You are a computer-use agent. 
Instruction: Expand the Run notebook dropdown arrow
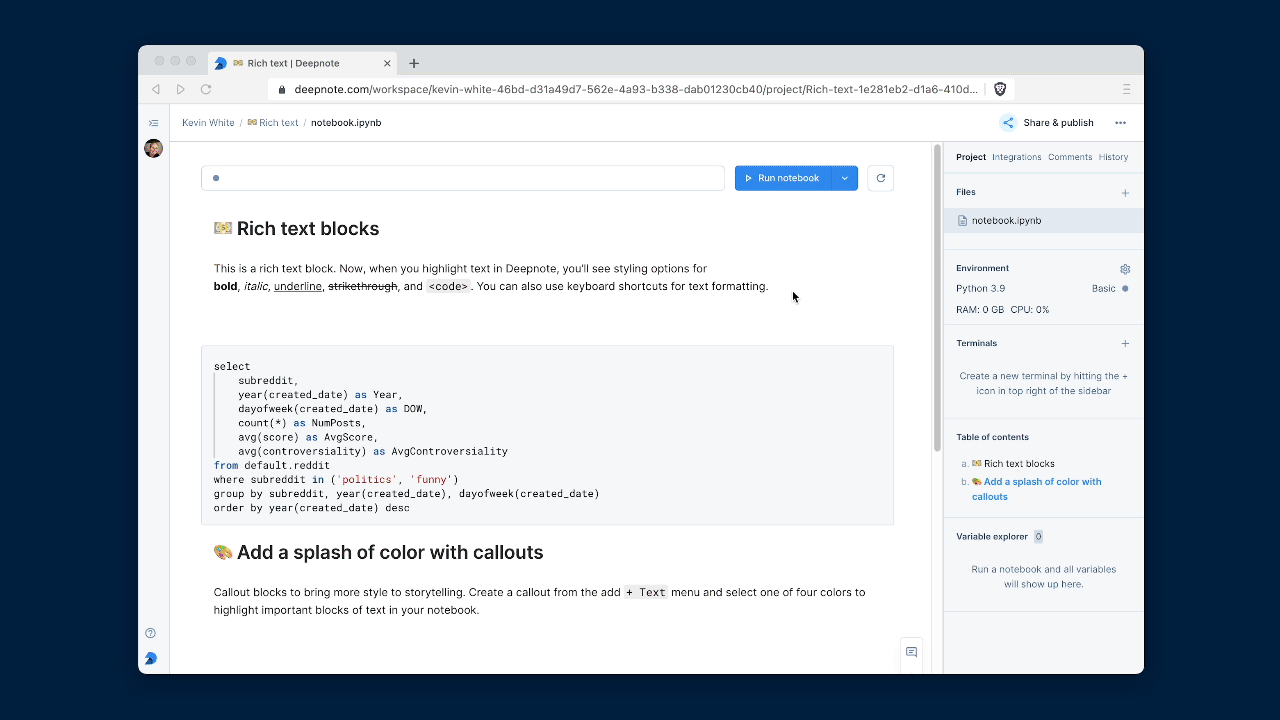click(845, 178)
